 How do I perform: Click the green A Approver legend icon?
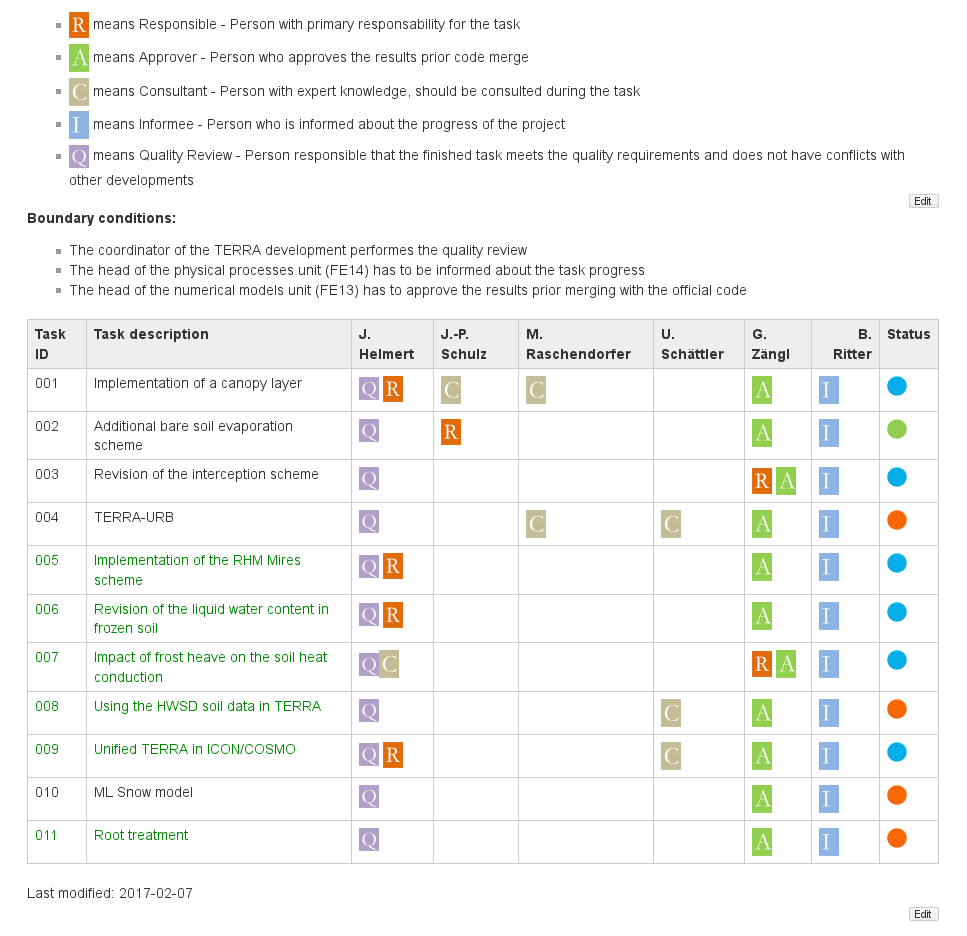coord(79,58)
